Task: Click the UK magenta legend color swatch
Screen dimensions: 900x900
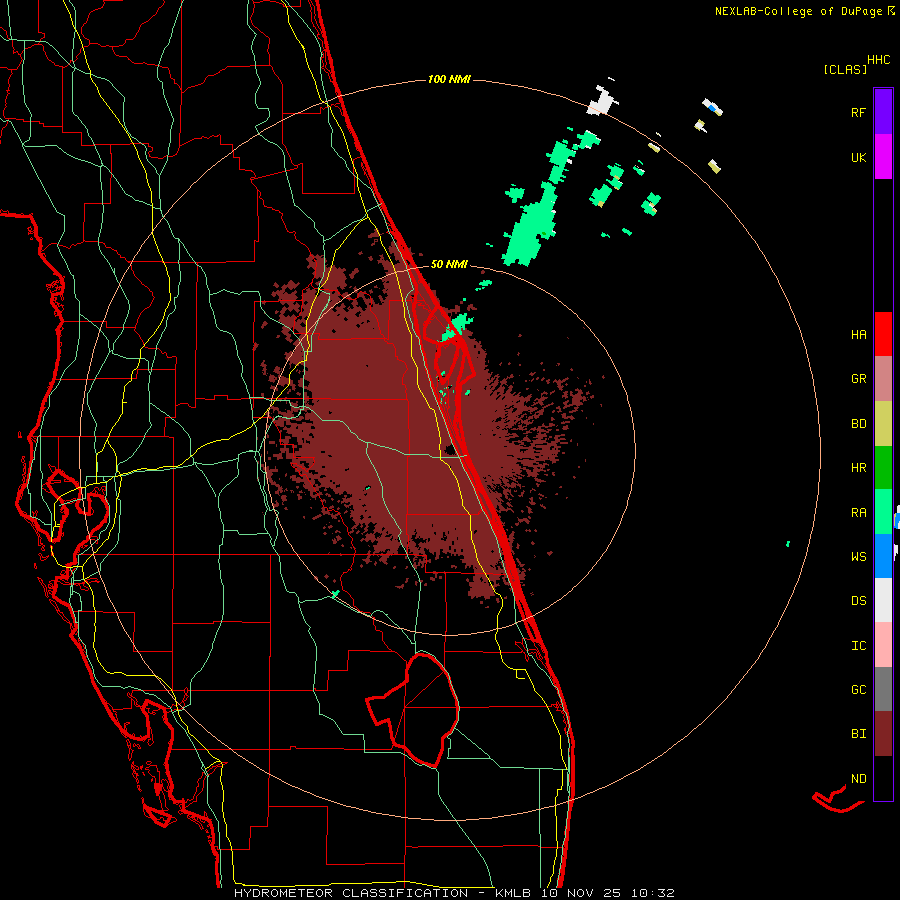Action: tap(883, 157)
